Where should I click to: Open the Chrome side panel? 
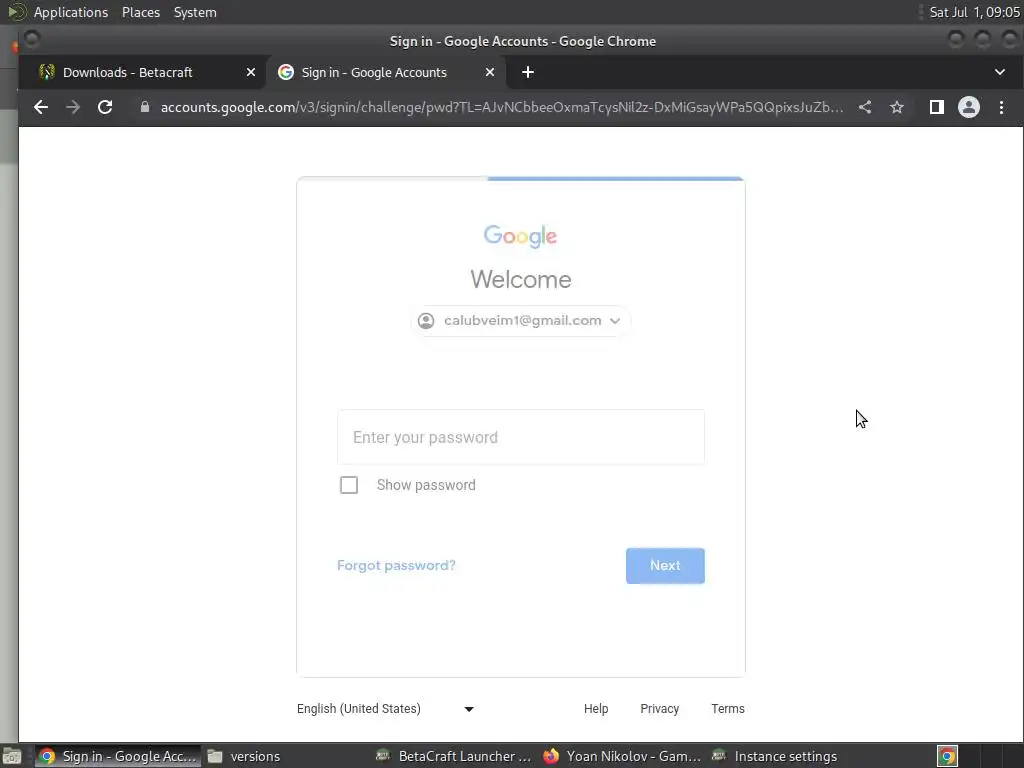tap(936, 107)
